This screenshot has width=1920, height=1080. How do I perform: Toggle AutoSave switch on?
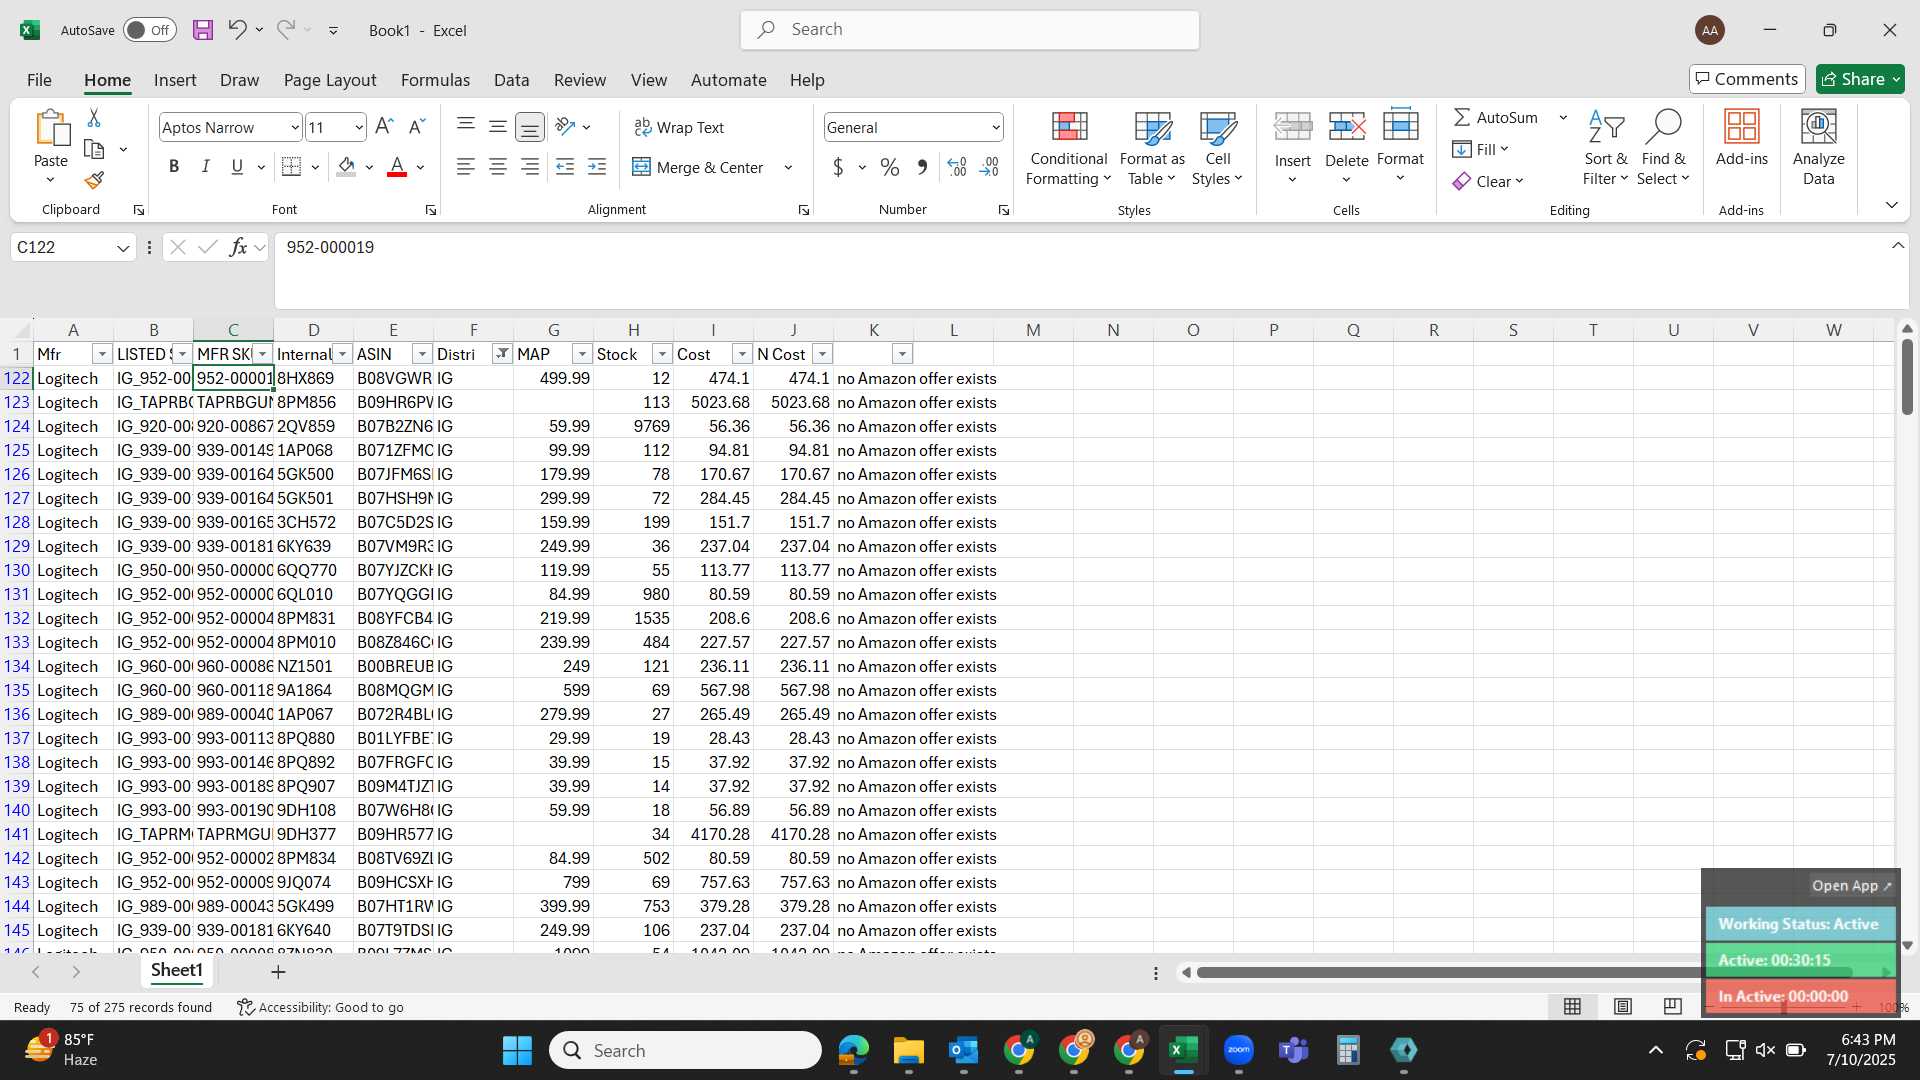pos(150,30)
